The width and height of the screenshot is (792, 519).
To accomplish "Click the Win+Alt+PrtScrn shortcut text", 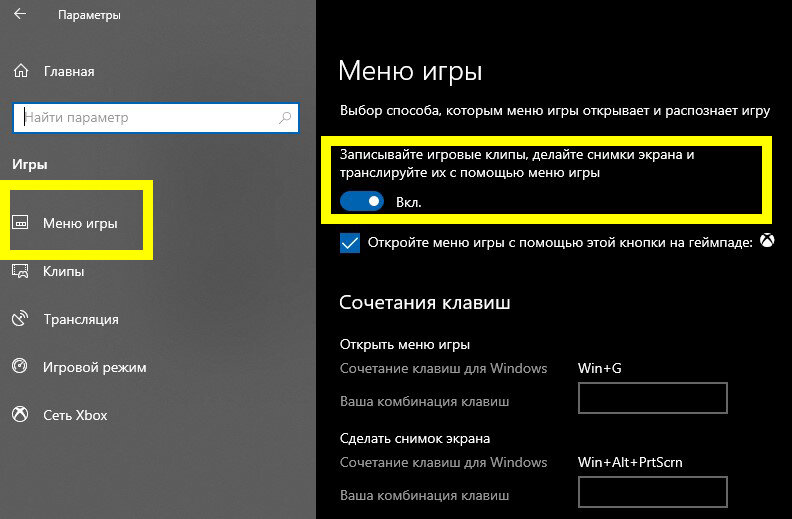I will coord(630,462).
